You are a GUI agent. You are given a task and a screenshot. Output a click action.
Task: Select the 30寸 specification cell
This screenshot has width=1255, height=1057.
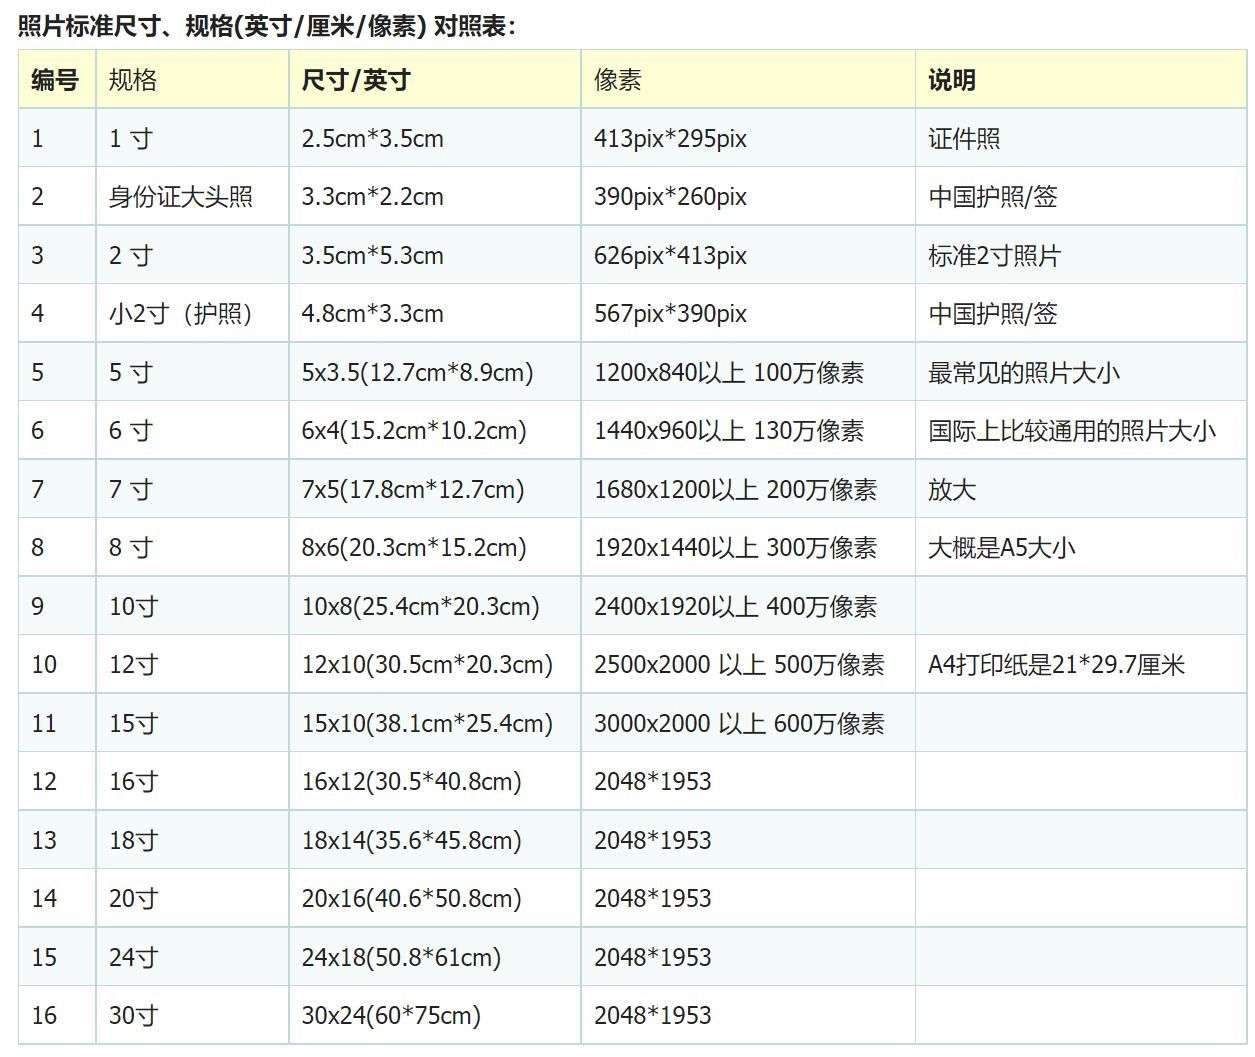130,1014
